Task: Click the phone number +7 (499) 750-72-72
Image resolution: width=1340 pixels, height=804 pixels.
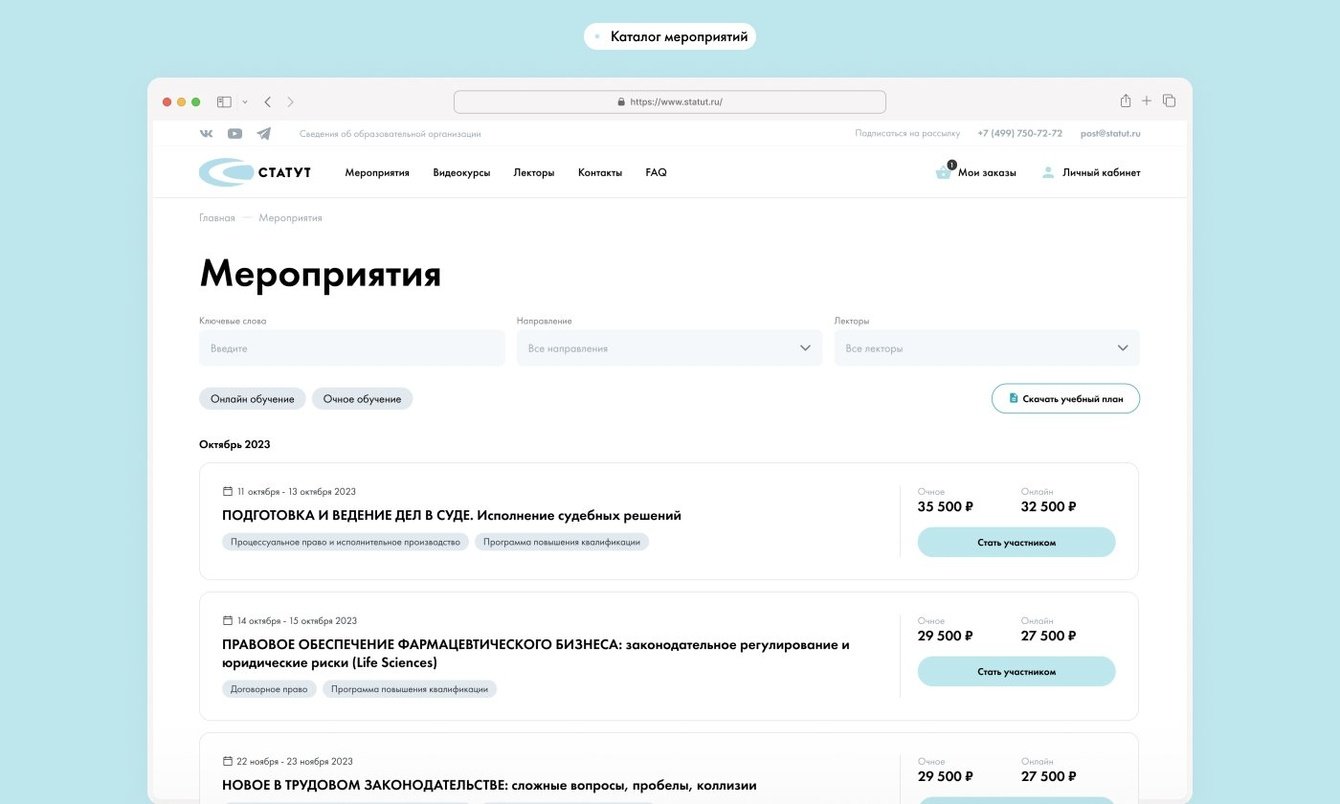Action: (x=1020, y=134)
